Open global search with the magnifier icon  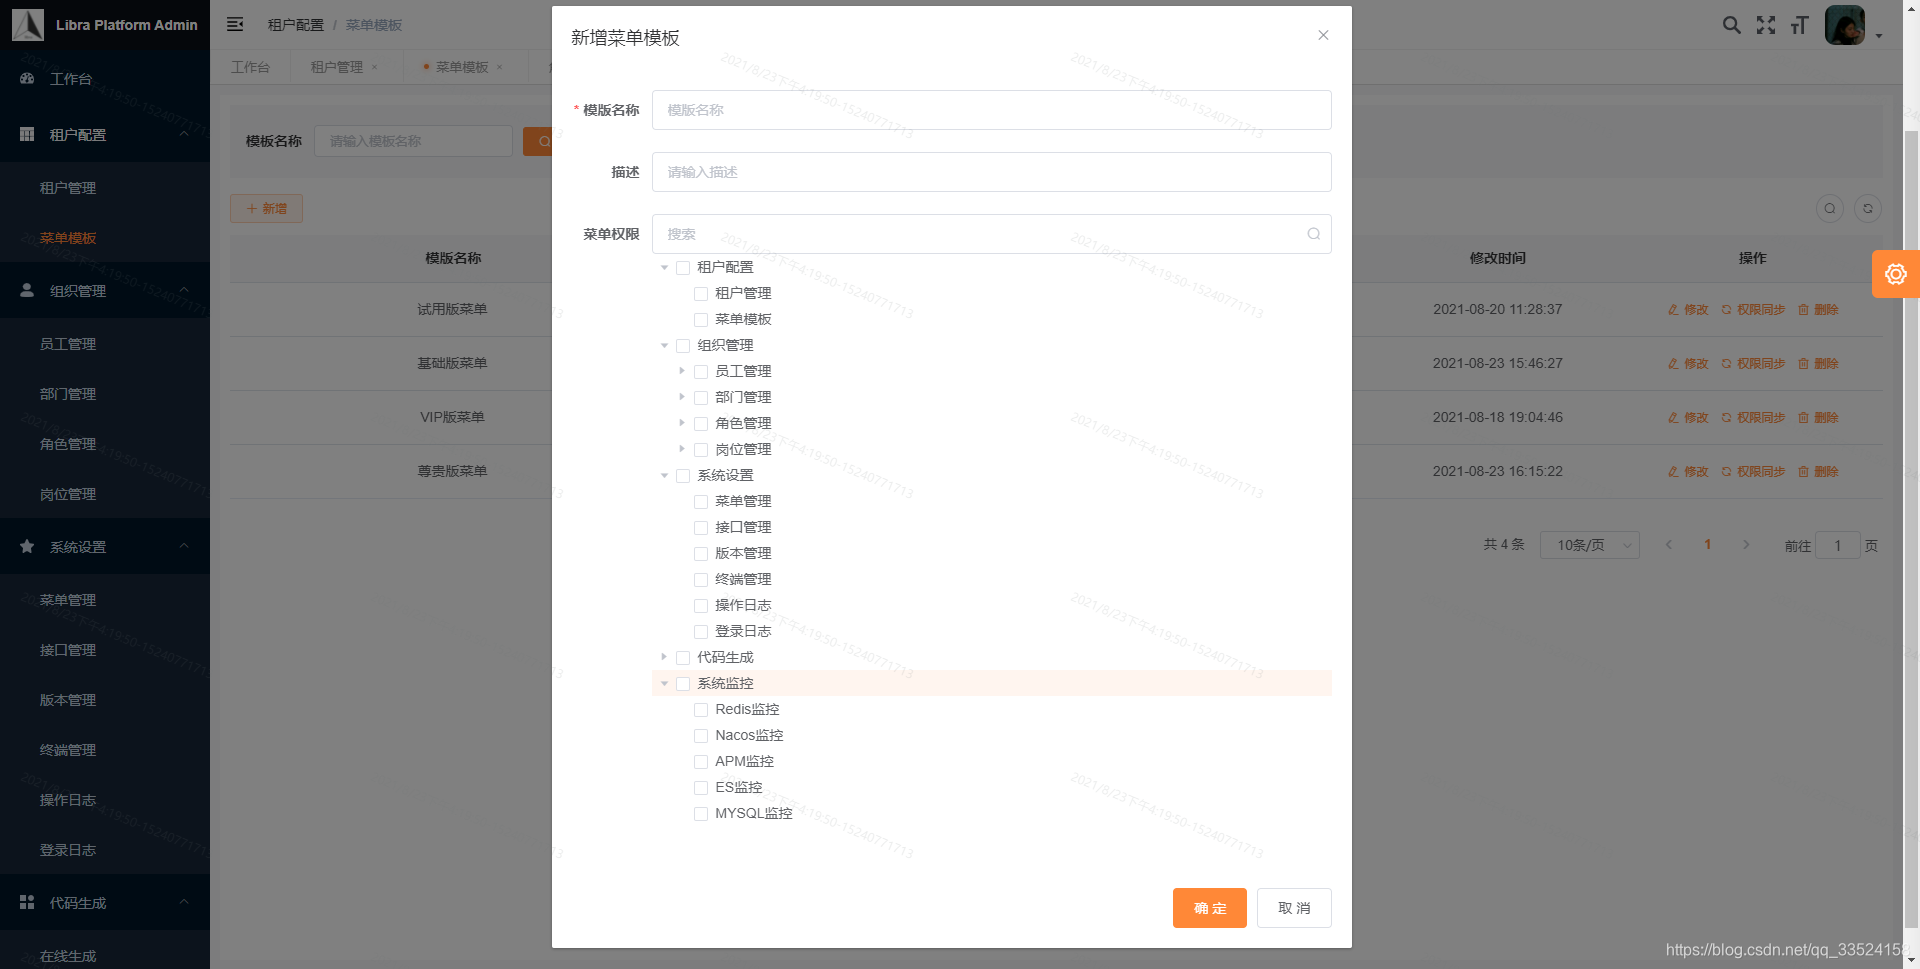(1731, 25)
